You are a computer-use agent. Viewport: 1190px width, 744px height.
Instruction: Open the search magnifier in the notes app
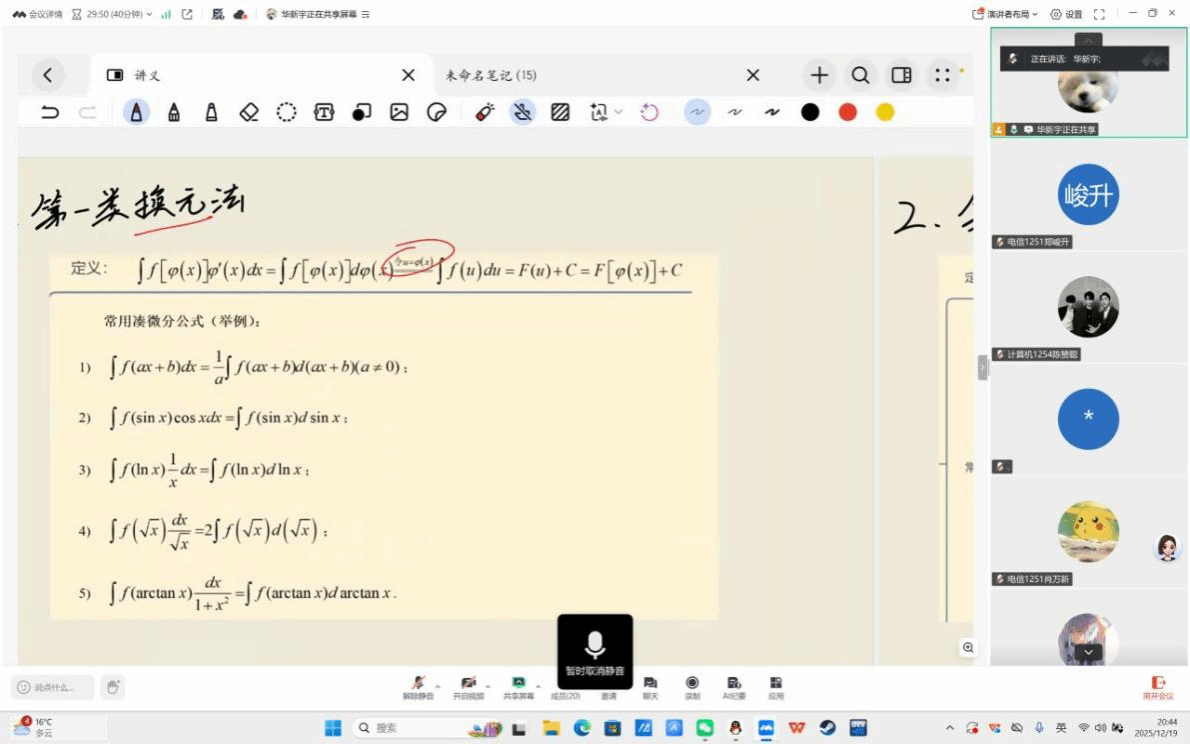click(860, 75)
